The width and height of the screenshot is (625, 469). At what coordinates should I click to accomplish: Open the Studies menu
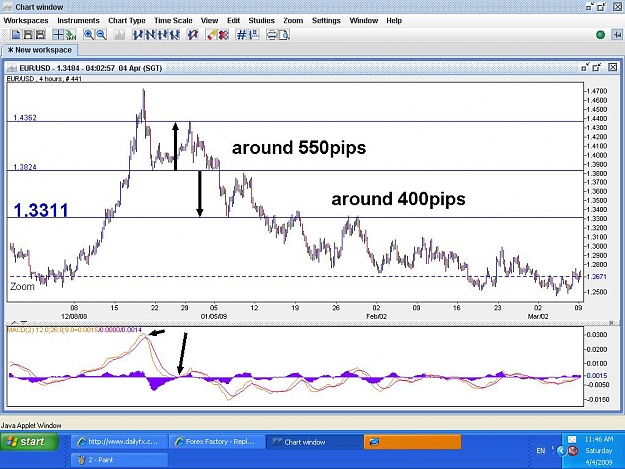[261, 21]
